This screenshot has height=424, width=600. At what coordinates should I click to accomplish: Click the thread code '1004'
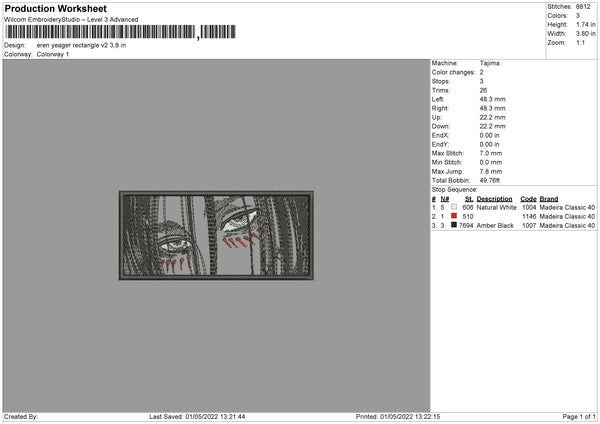[529, 207]
